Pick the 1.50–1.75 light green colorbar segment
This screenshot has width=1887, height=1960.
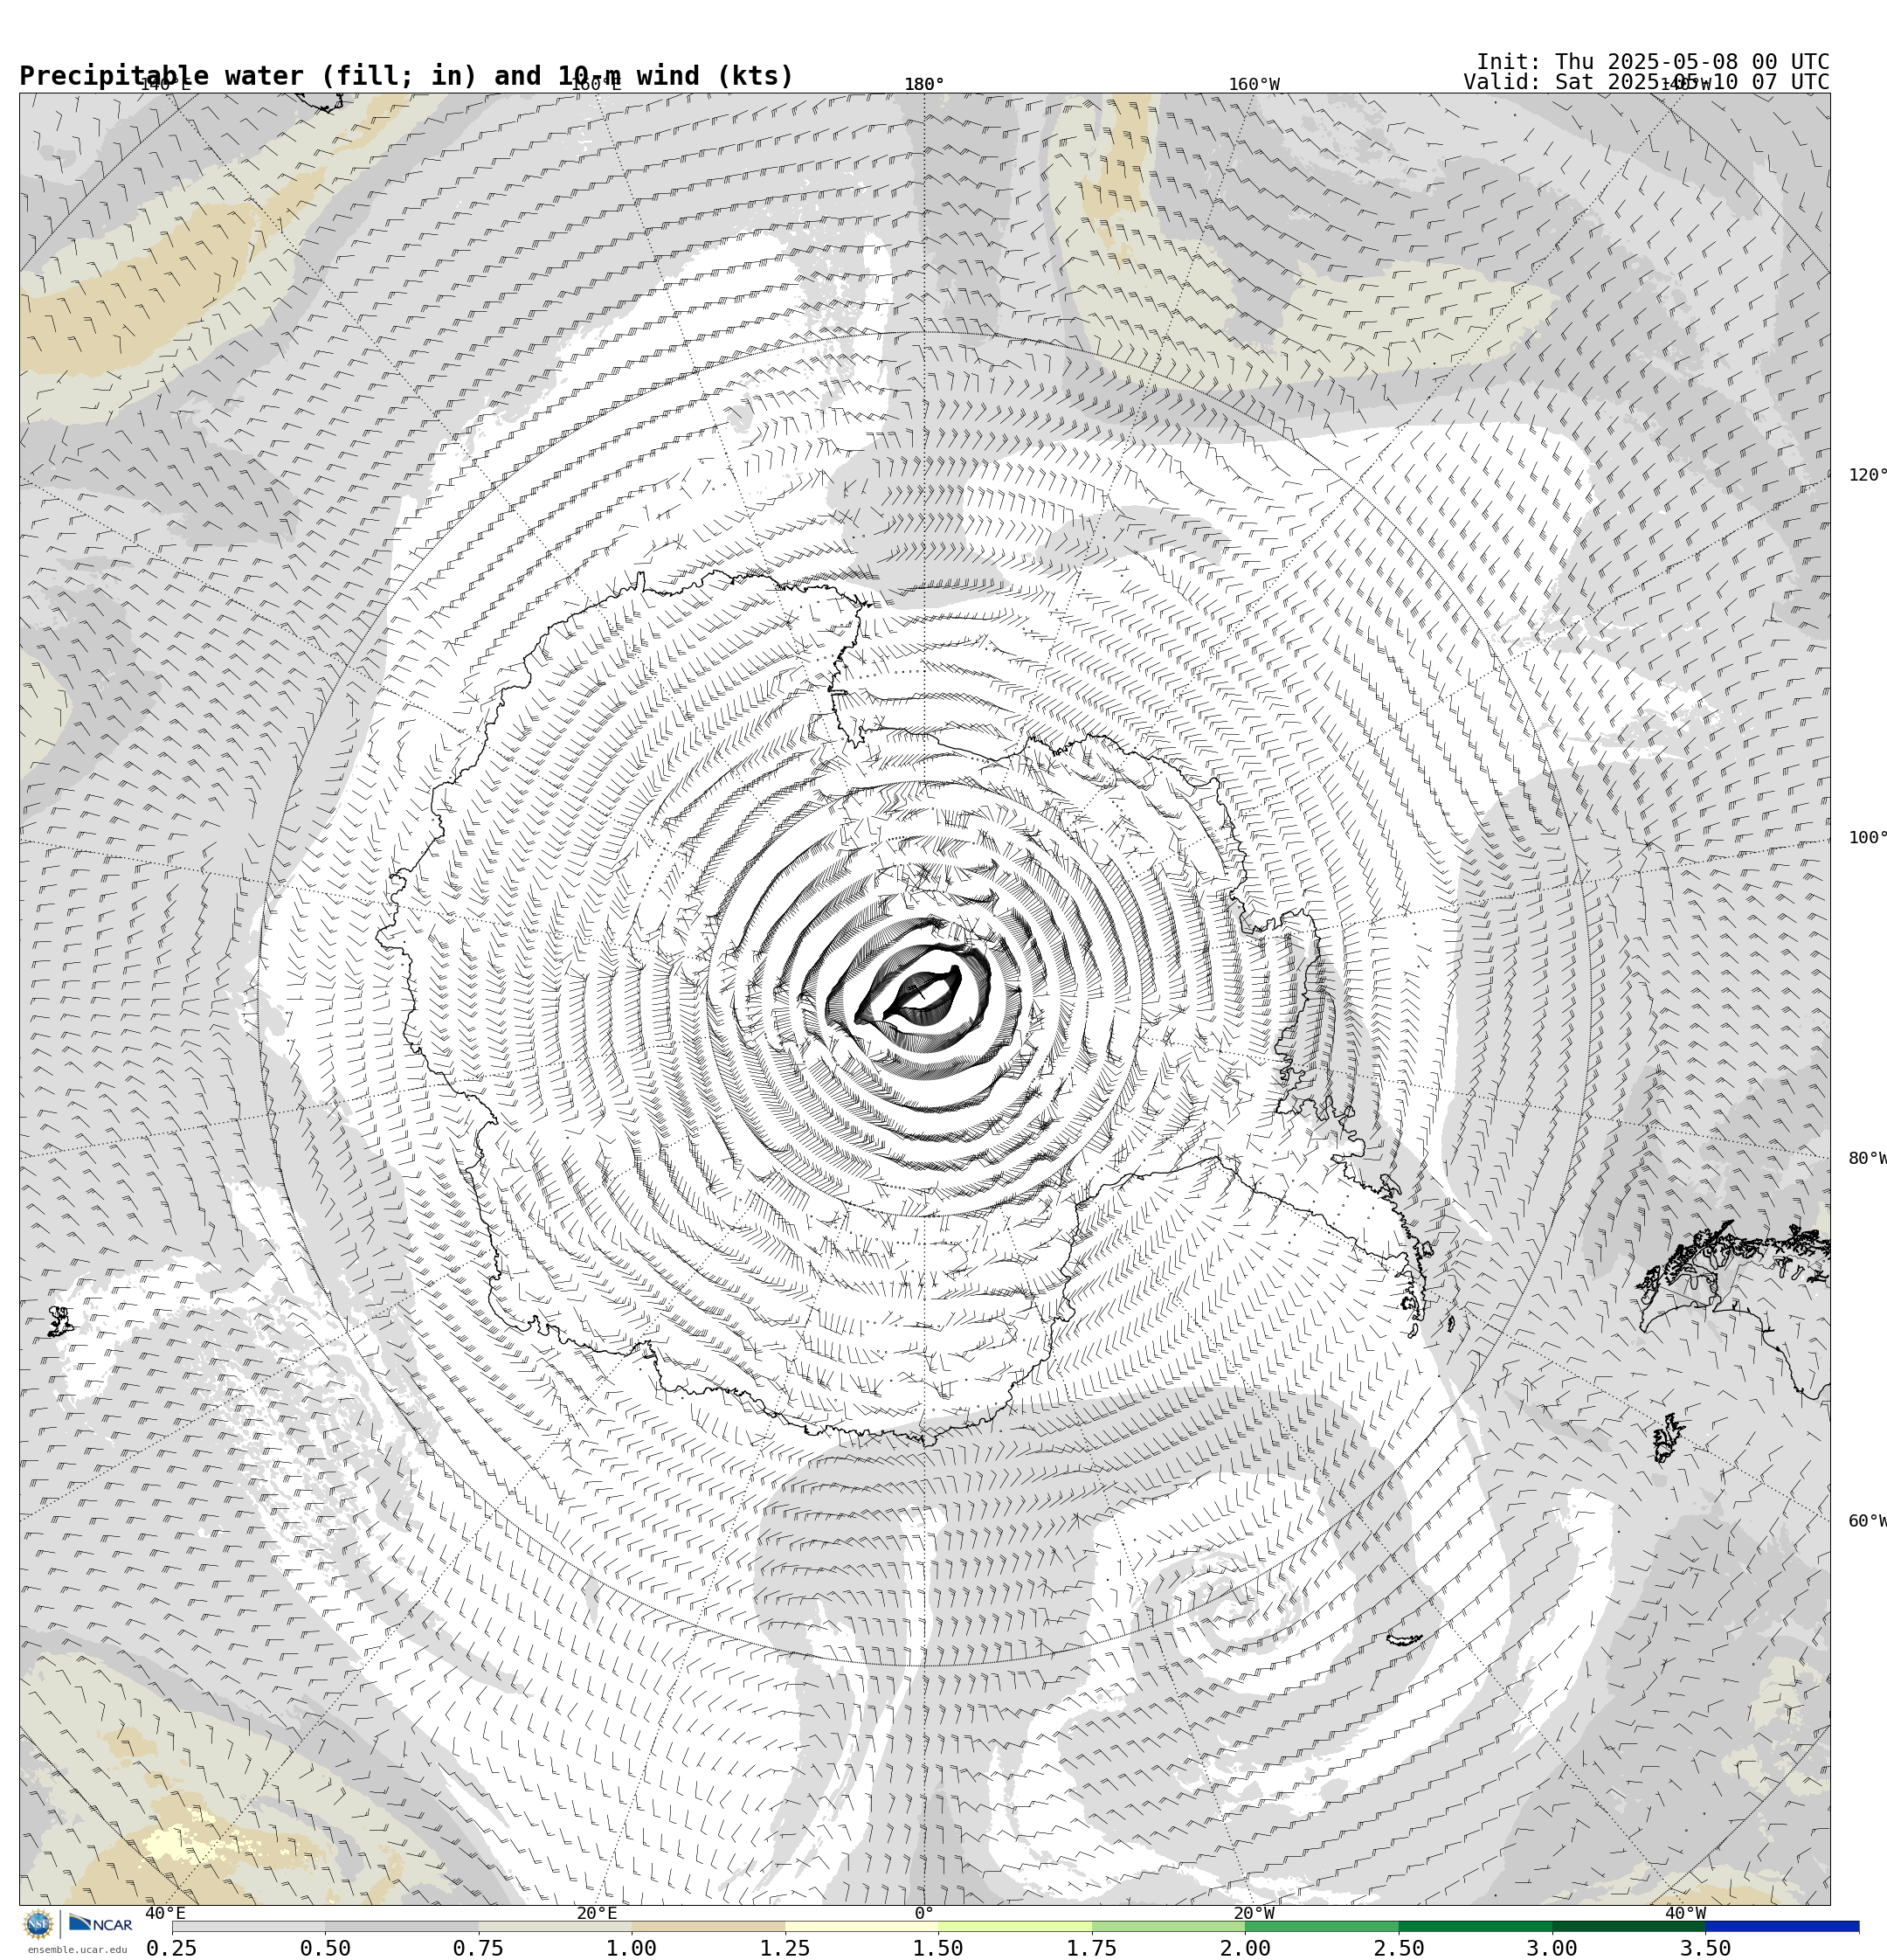click(1015, 1926)
